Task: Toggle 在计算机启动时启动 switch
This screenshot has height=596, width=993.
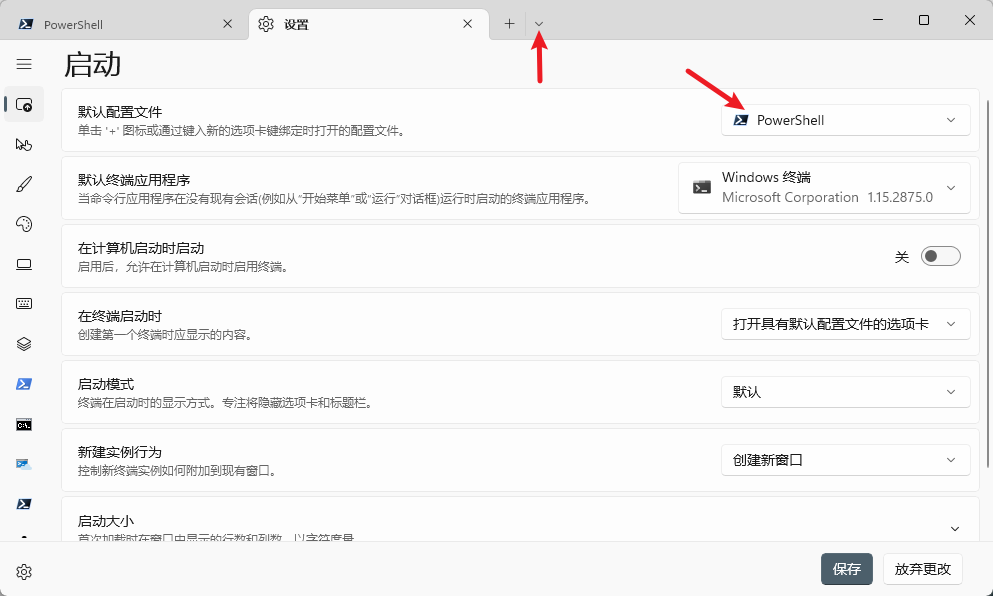Action: (x=940, y=257)
